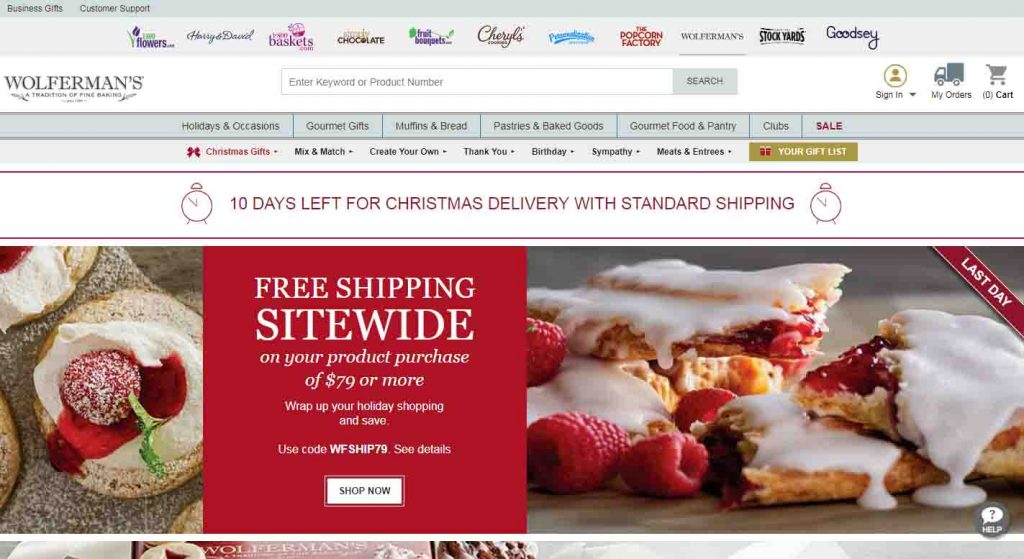
Task: Expand the Mix & Match dropdown
Action: pyautogui.click(x=323, y=152)
